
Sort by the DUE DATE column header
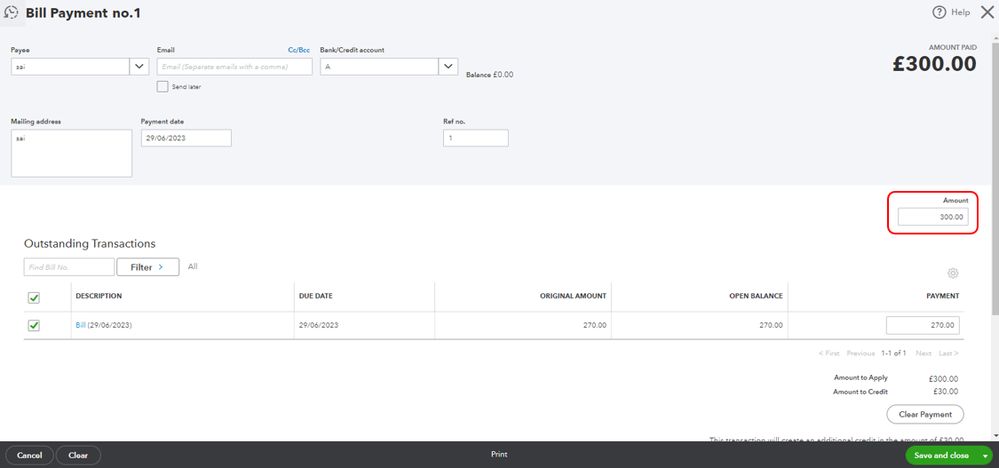click(x=316, y=296)
